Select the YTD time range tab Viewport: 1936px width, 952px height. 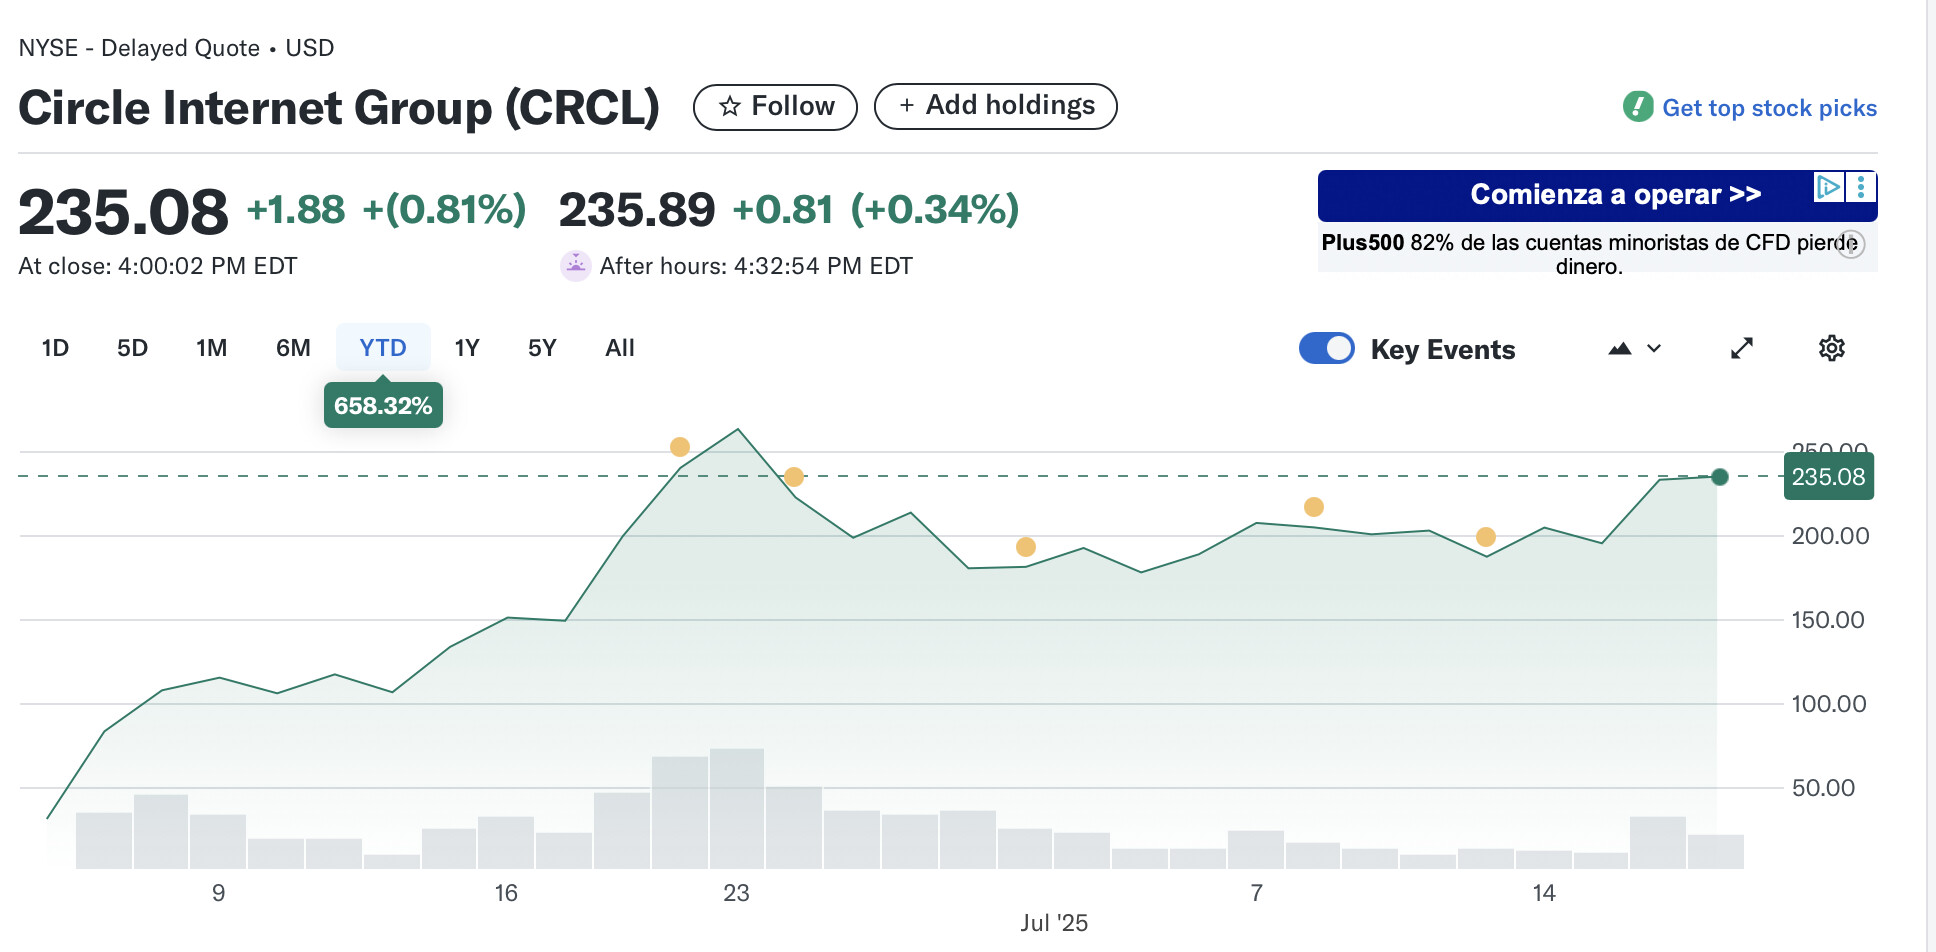383,347
